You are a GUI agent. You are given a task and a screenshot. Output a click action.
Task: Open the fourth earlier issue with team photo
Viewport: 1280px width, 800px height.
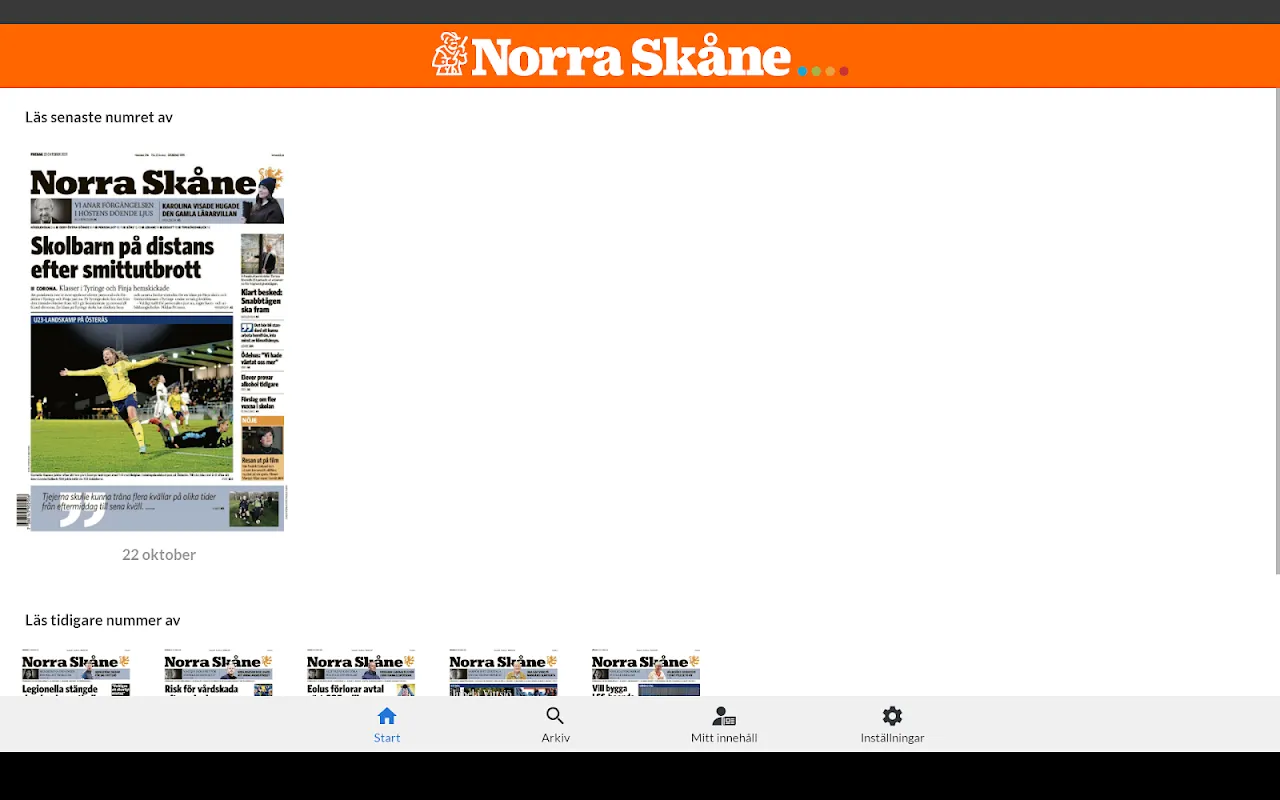pyautogui.click(x=503, y=672)
